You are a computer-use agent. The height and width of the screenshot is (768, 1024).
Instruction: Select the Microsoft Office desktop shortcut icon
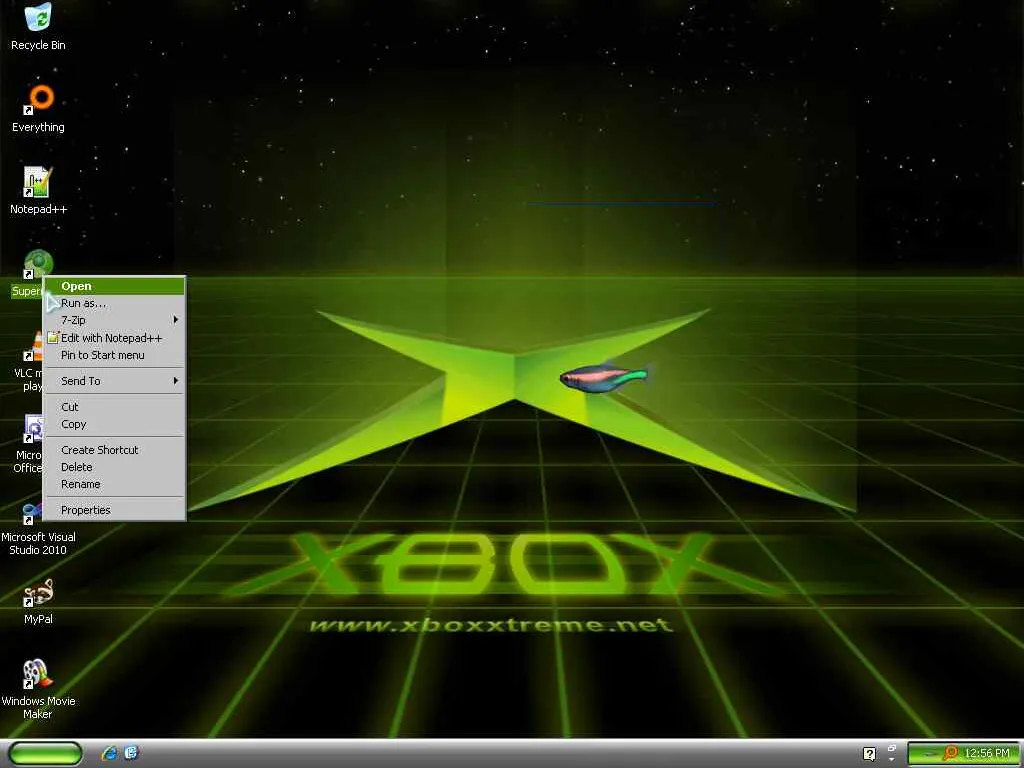[34, 428]
